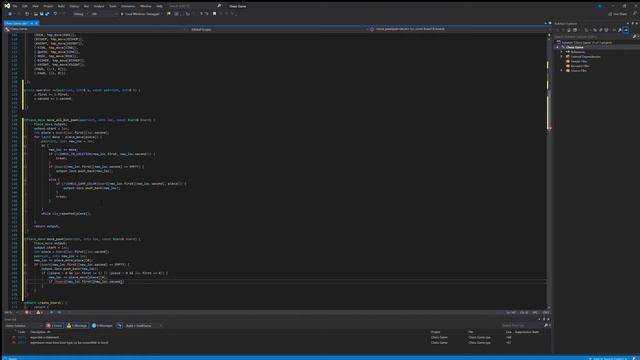Click the account avatar icon in title bar

tap(600, 6)
